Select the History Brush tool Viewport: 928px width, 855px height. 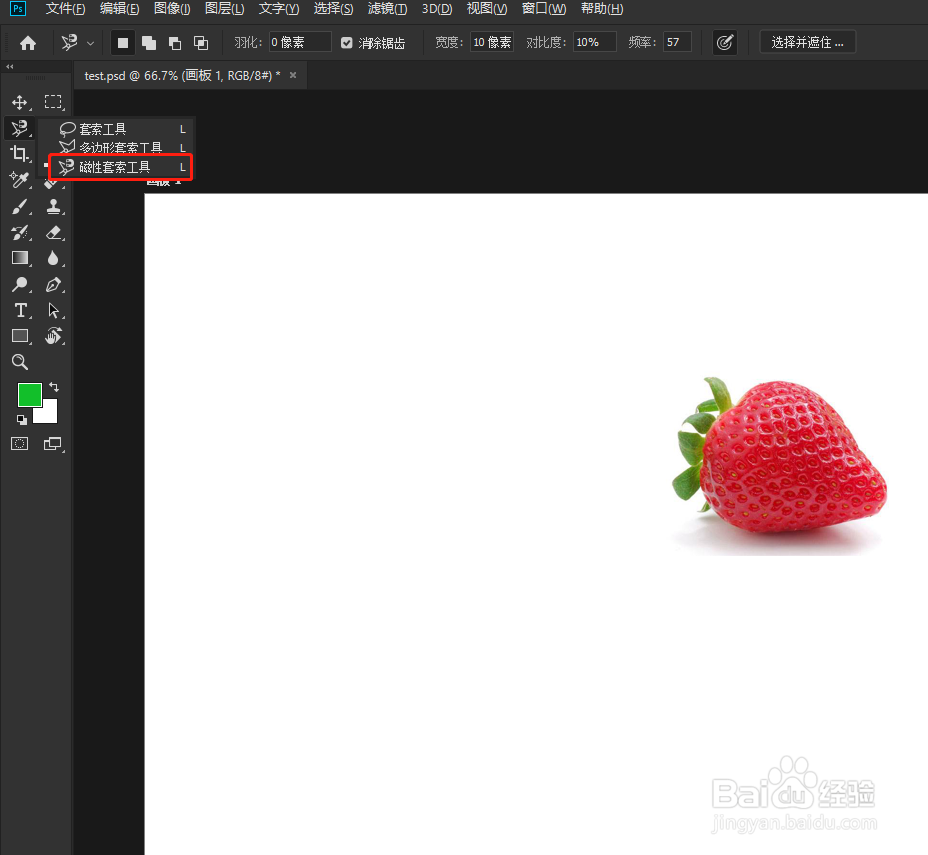20,233
